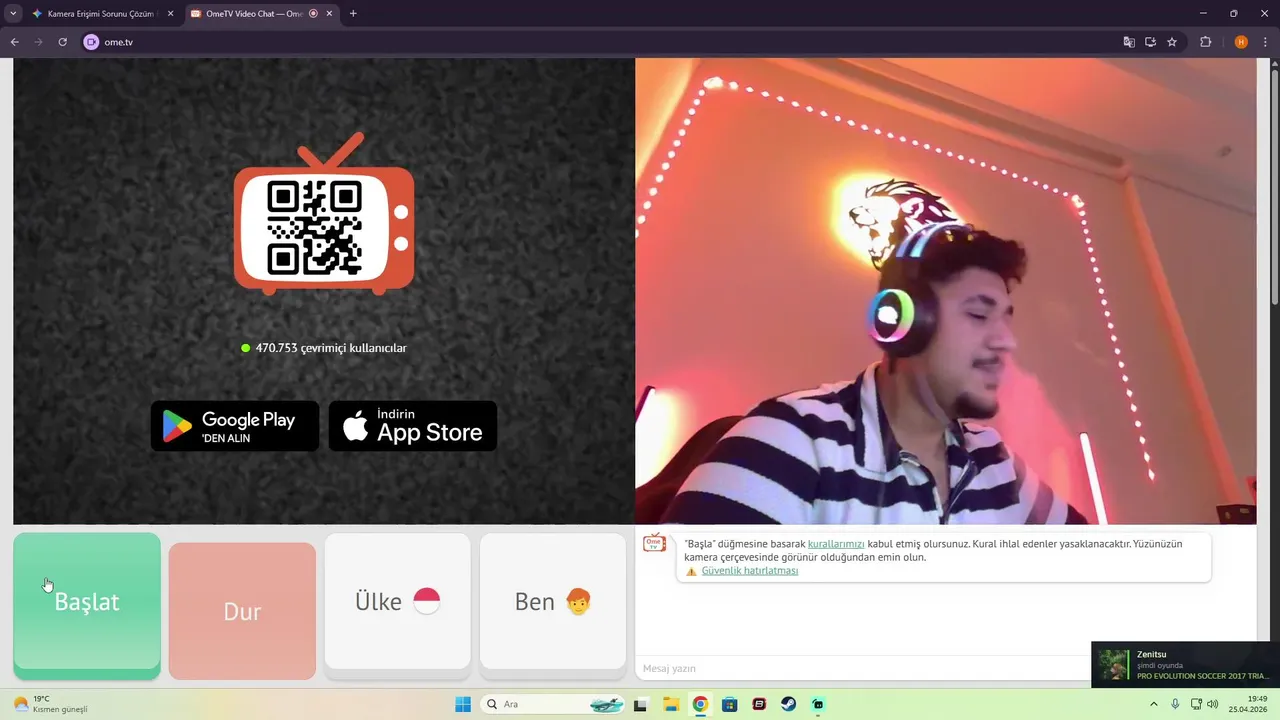Show hidden system tray icons
Image resolution: width=1280 pixels, height=720 pixels.
point(1154,704)
